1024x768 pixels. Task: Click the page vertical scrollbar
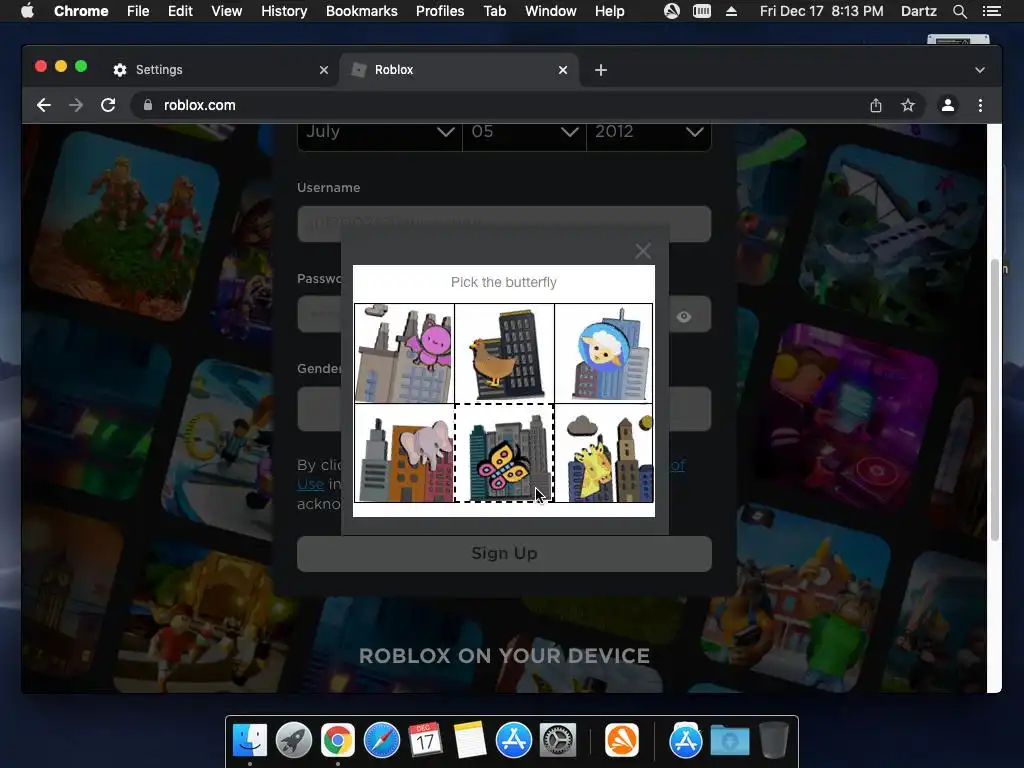[x=995, y=400]
